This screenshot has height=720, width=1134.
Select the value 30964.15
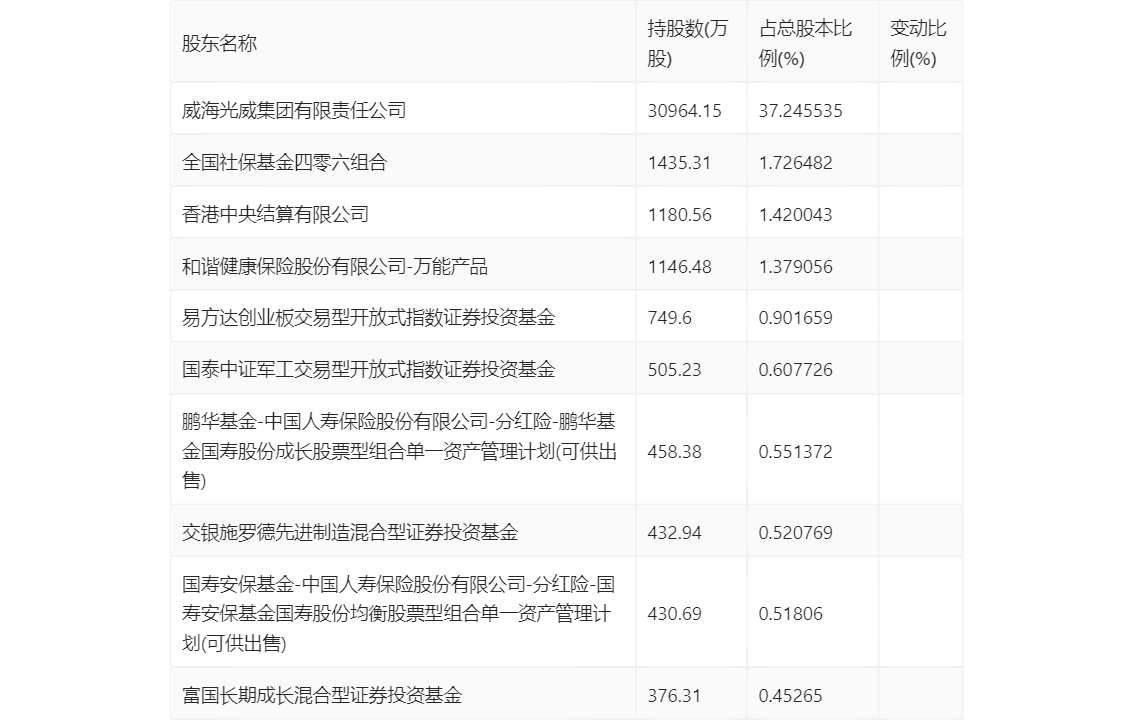[684, 111]
